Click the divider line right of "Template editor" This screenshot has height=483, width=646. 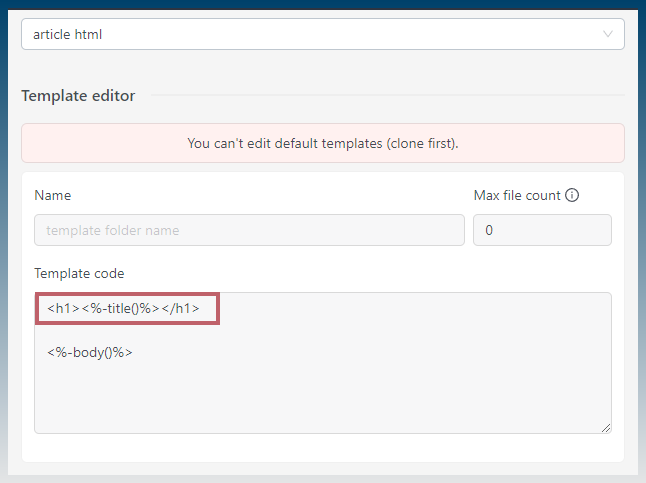click(388, 95)
